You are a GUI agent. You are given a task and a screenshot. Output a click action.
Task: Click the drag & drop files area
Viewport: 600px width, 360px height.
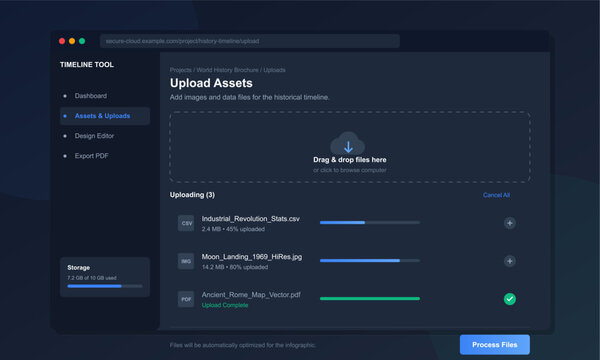[x=350, y=147]
